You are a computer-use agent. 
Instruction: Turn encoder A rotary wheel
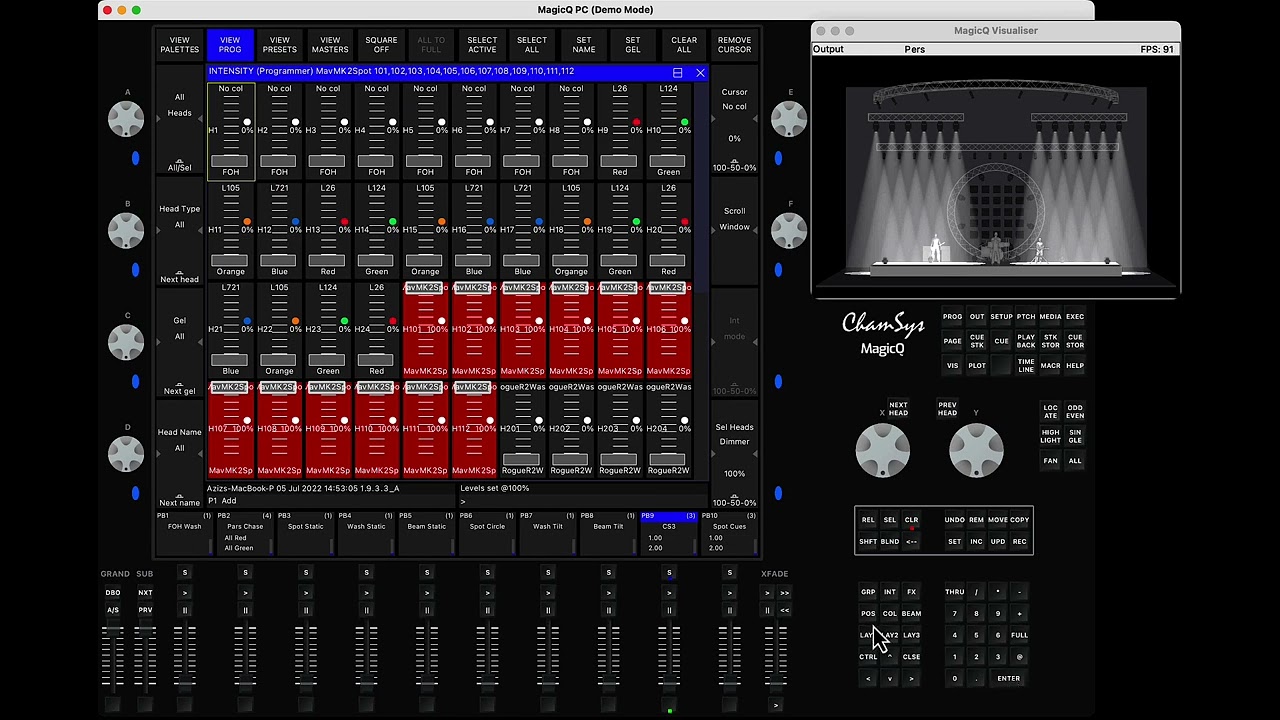[126, 118]
